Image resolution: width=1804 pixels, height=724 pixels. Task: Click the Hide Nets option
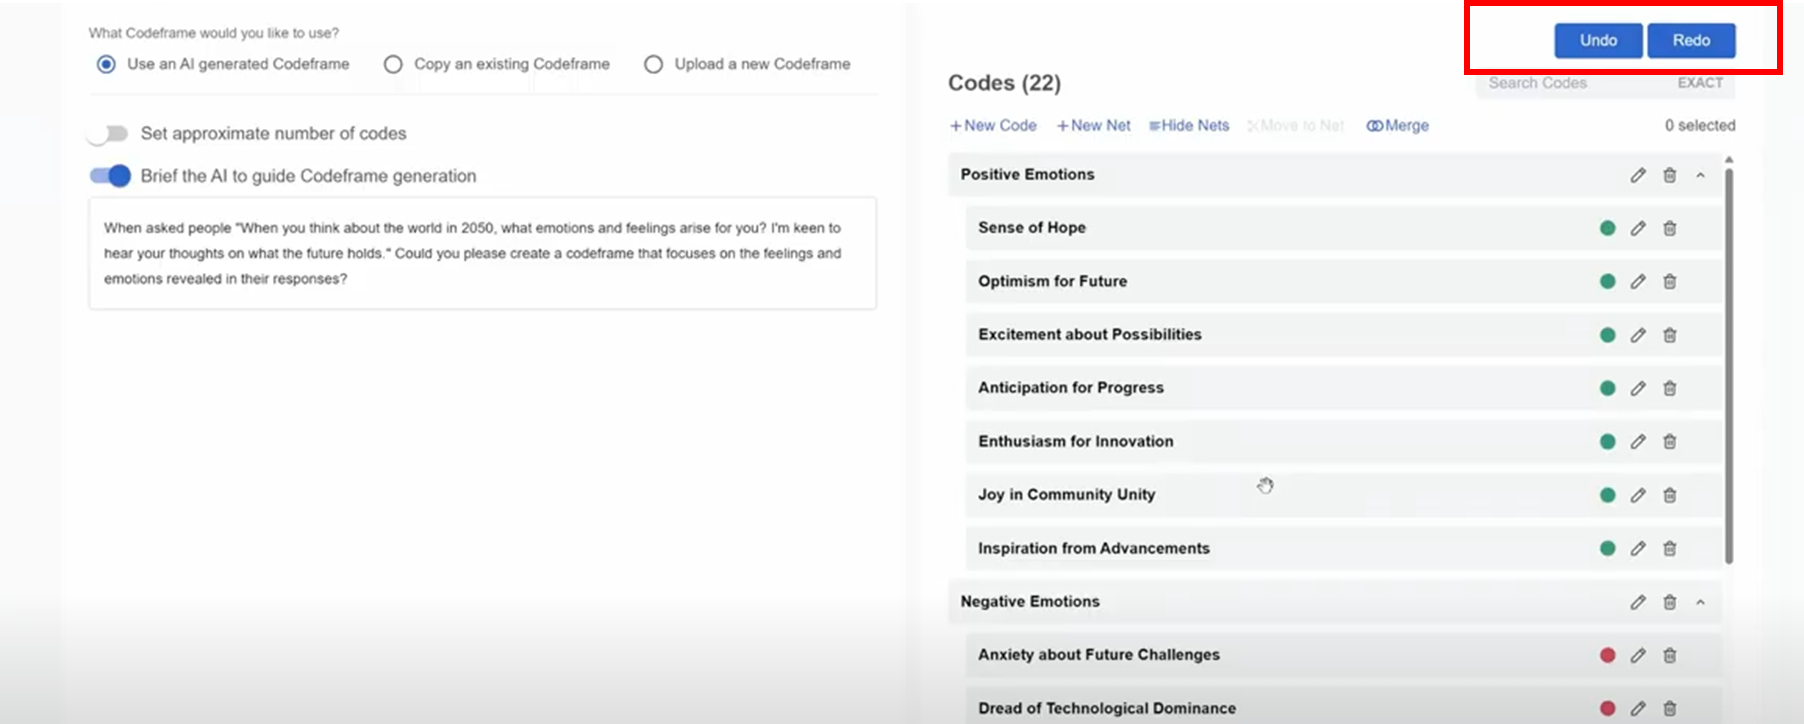pos(1189,126)
